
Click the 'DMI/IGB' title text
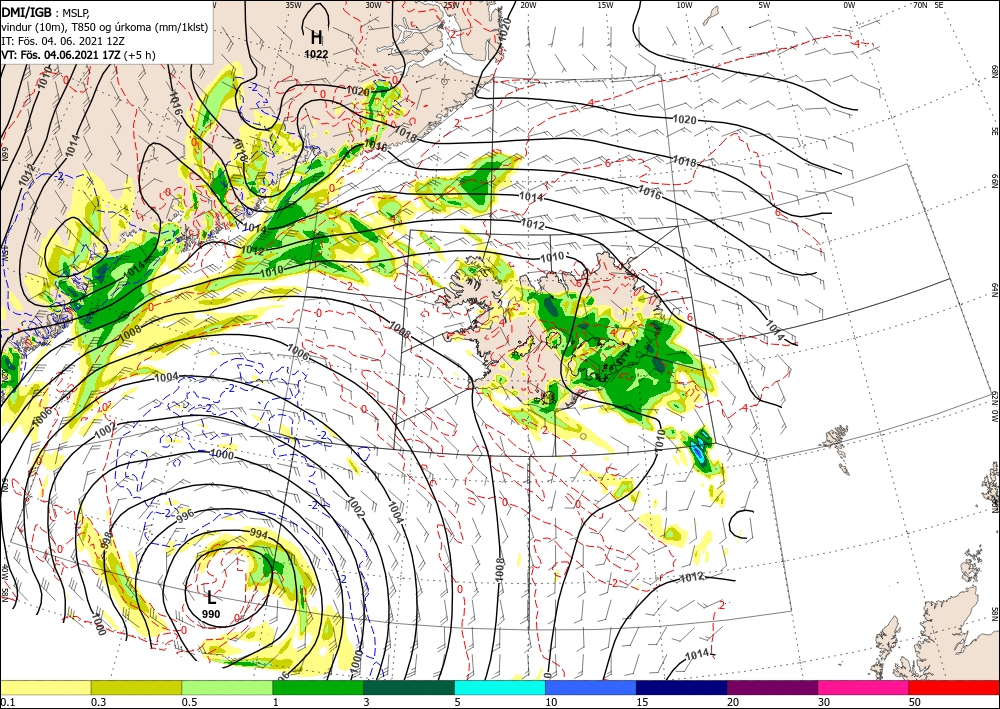coord(27,11)
